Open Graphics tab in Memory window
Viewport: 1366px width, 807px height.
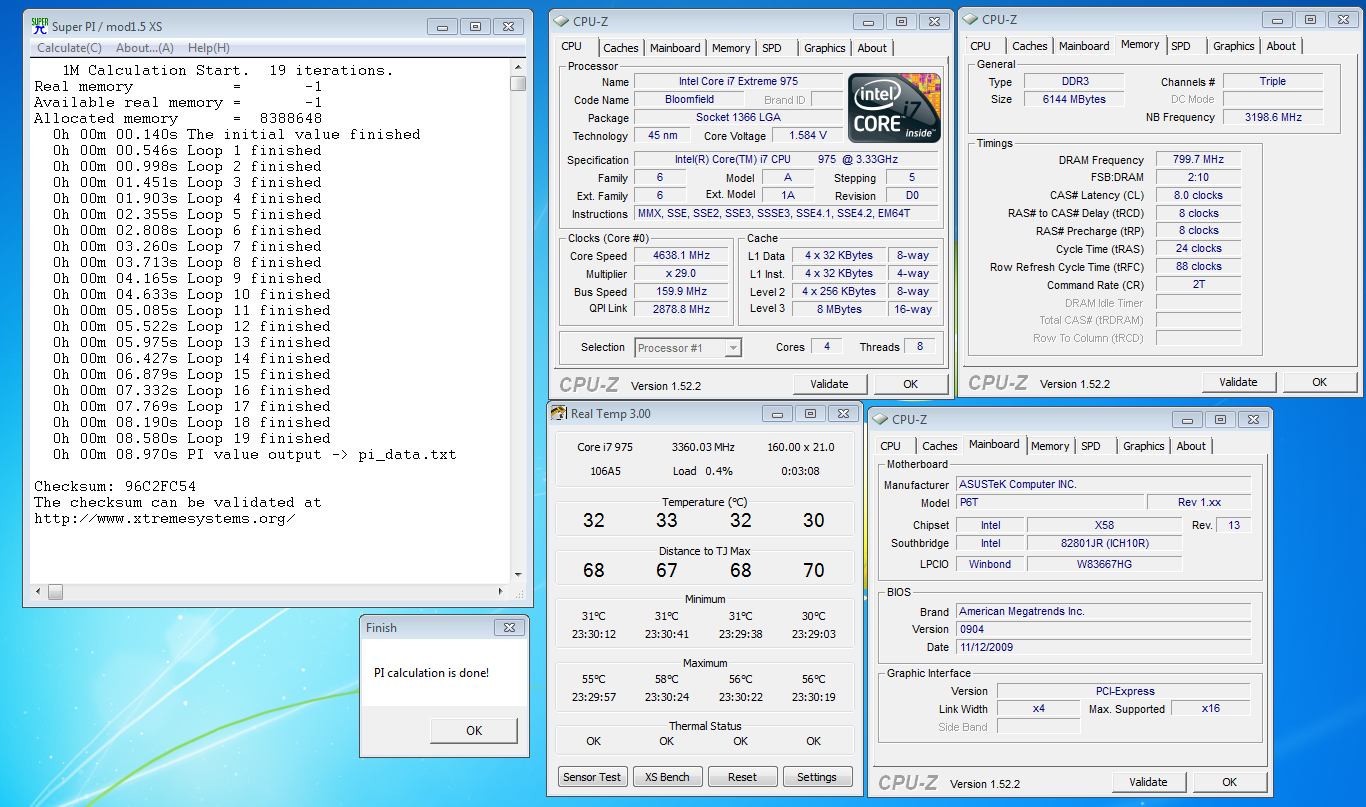click(1234, 46)
